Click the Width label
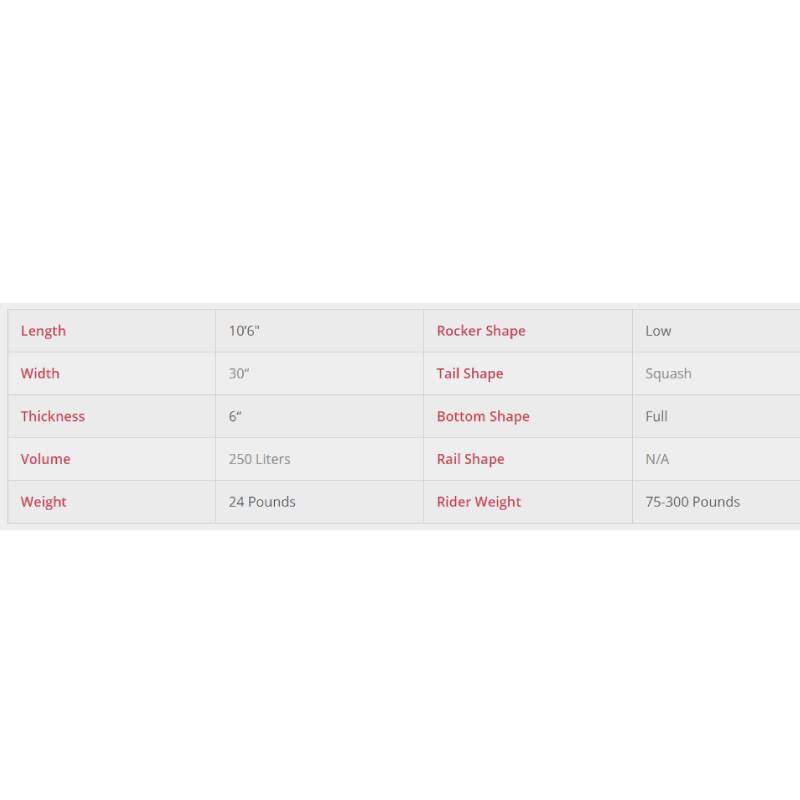 point(40,373)
